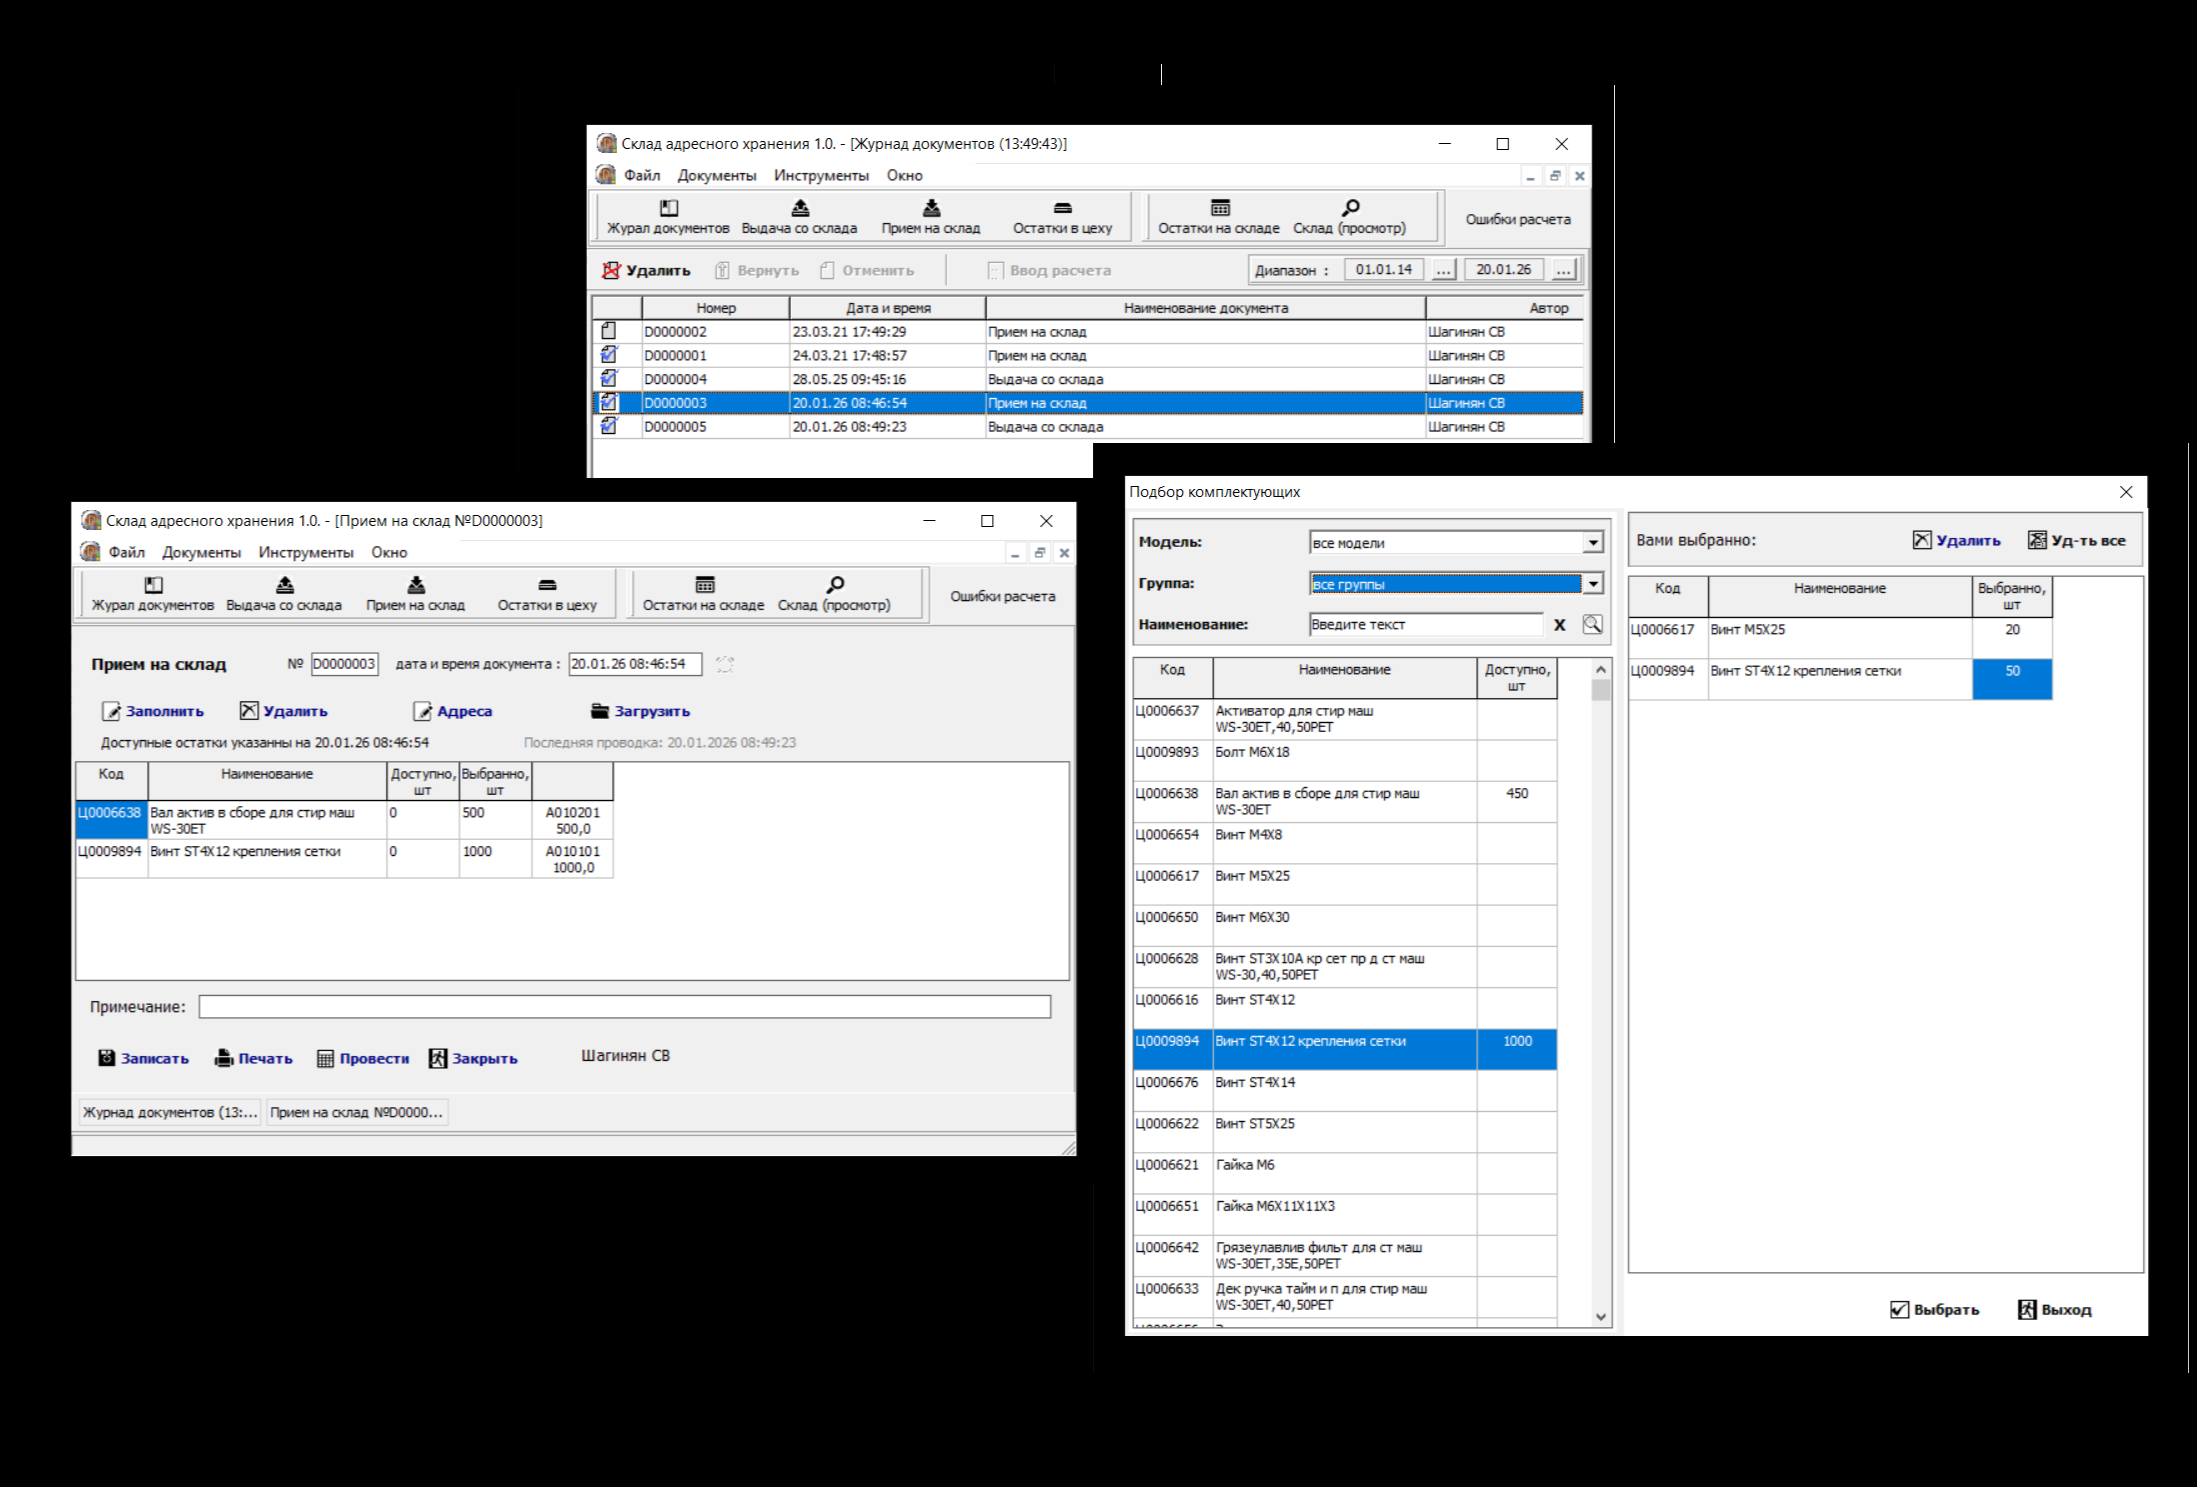
Task: Click document date field 20.01.26 08:46:54
Action: 635,664
